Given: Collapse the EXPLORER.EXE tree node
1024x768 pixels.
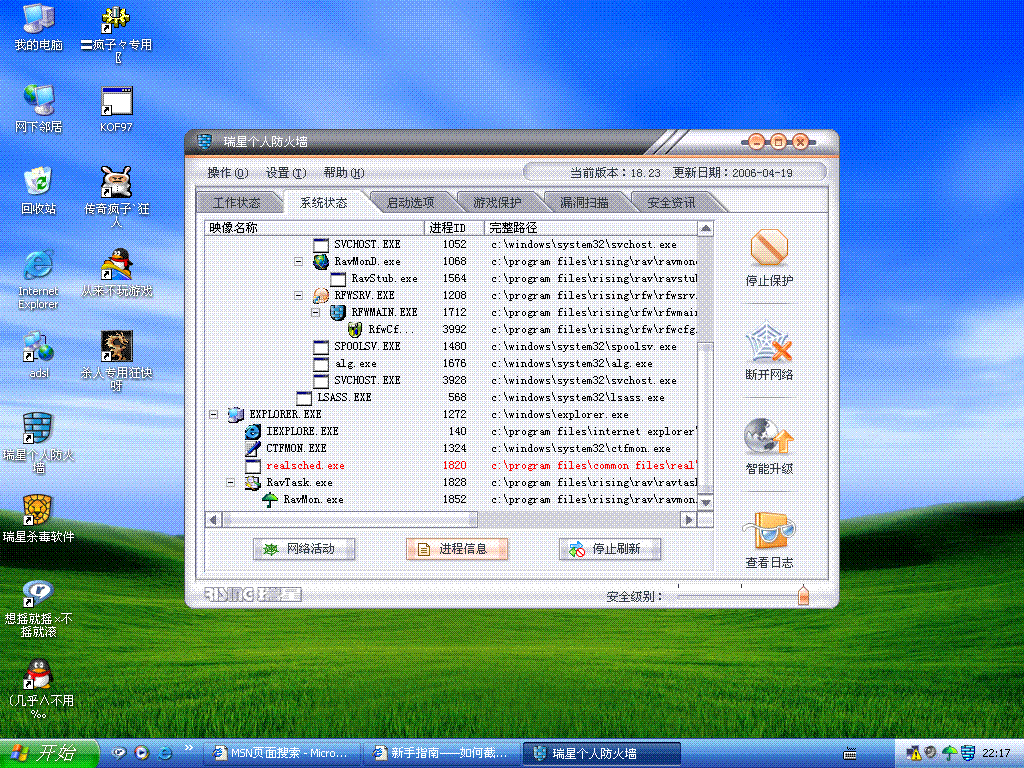Looking at the screenshot, I should click(x=213, y=414).
